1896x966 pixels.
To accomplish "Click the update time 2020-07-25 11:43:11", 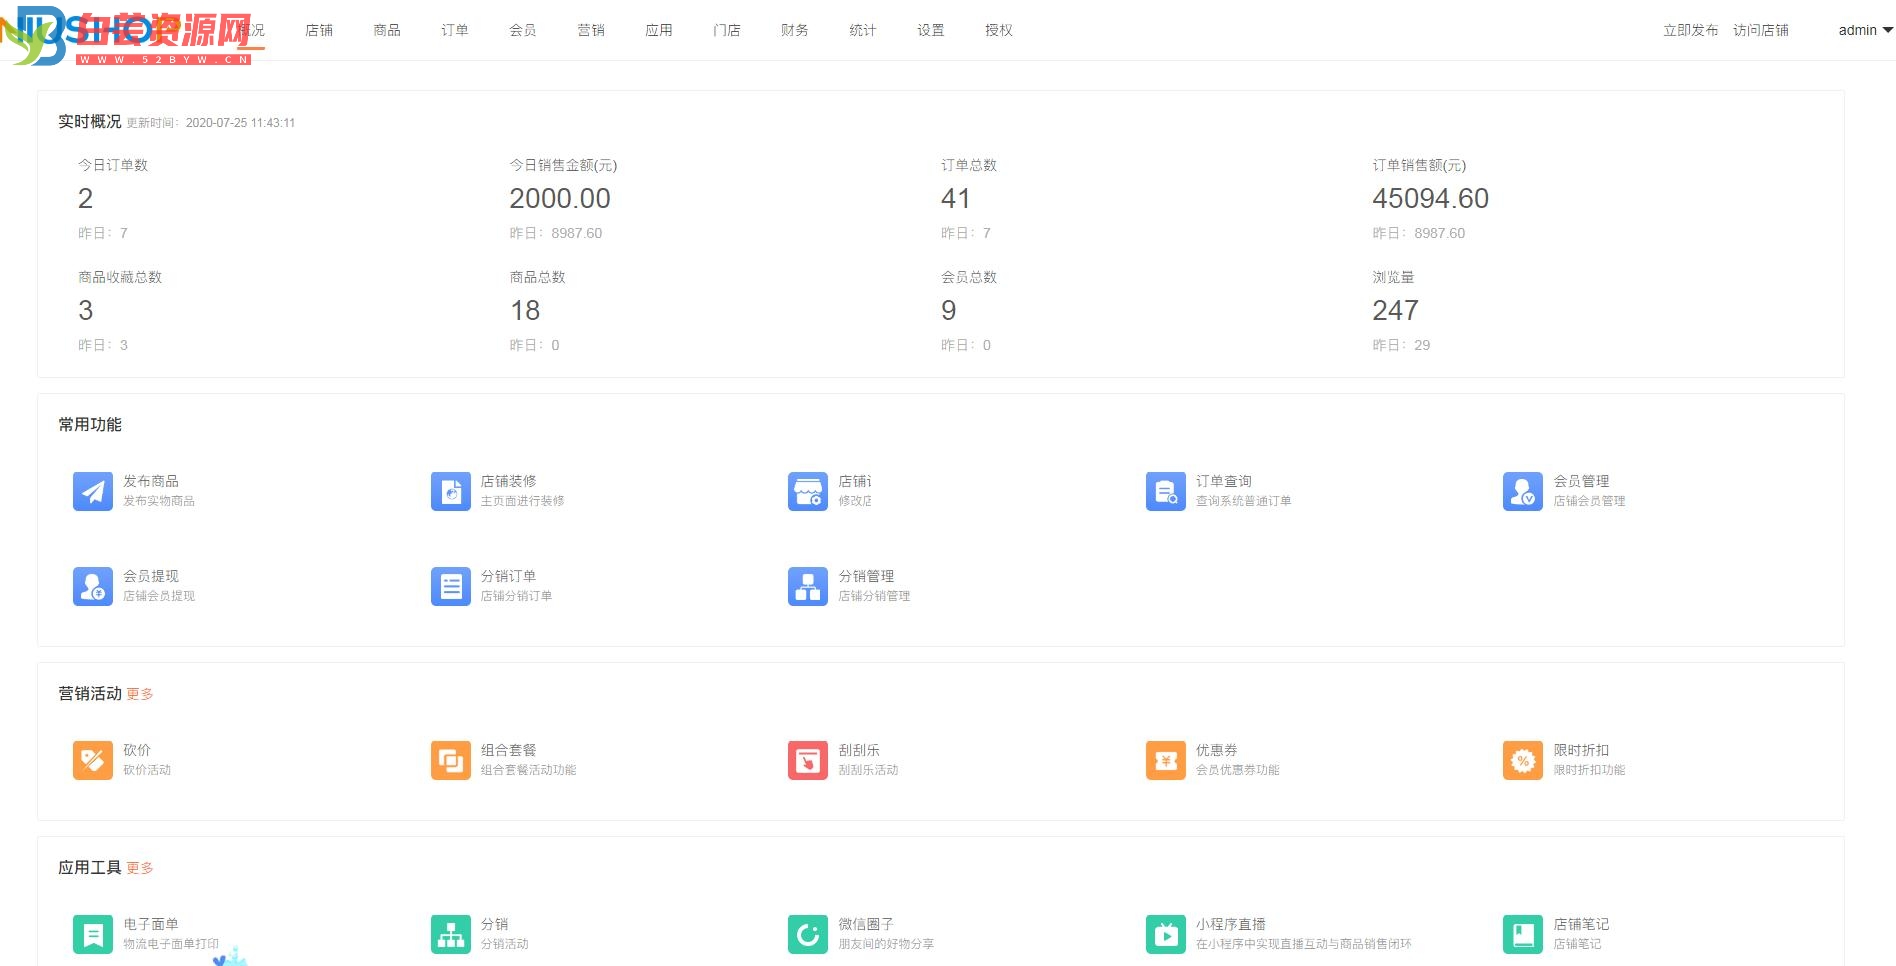I will 240,123.
